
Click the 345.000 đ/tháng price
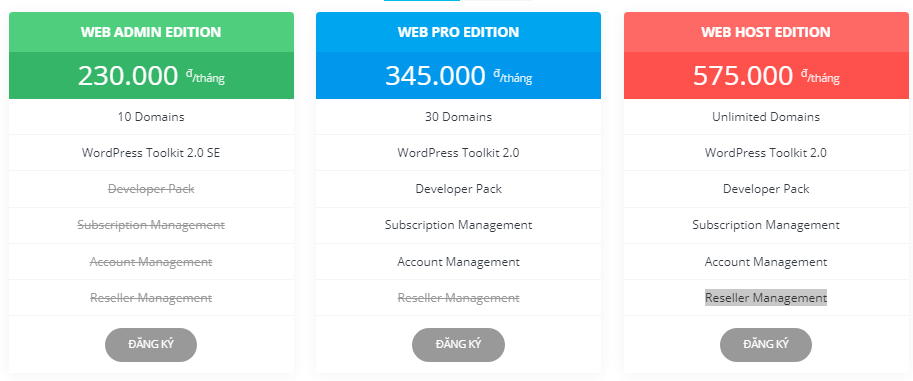(458, 76)
